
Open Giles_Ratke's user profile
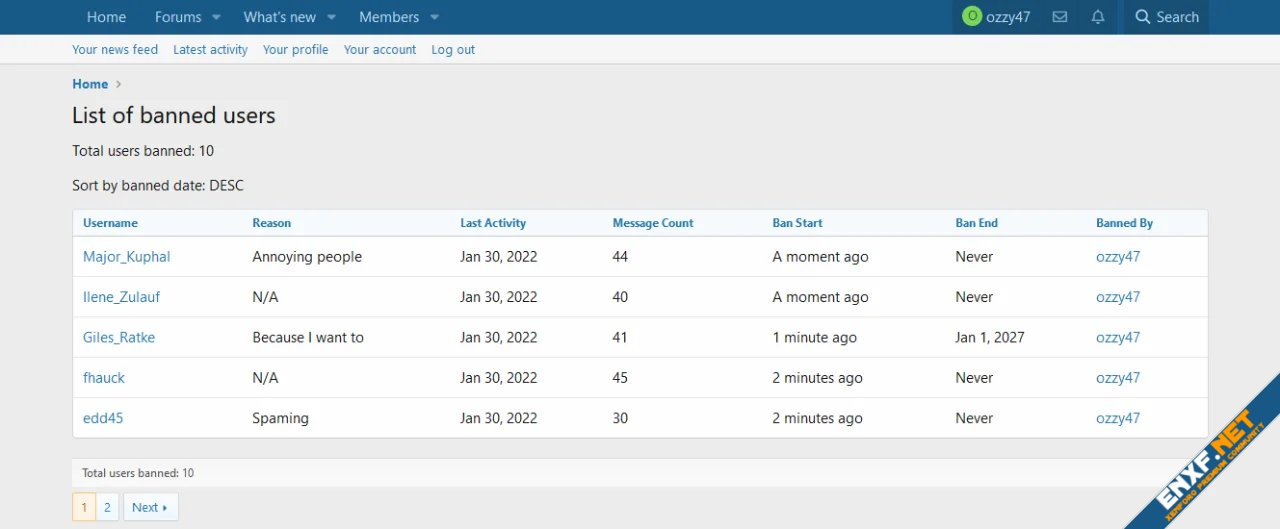click(x=119, y=338)
